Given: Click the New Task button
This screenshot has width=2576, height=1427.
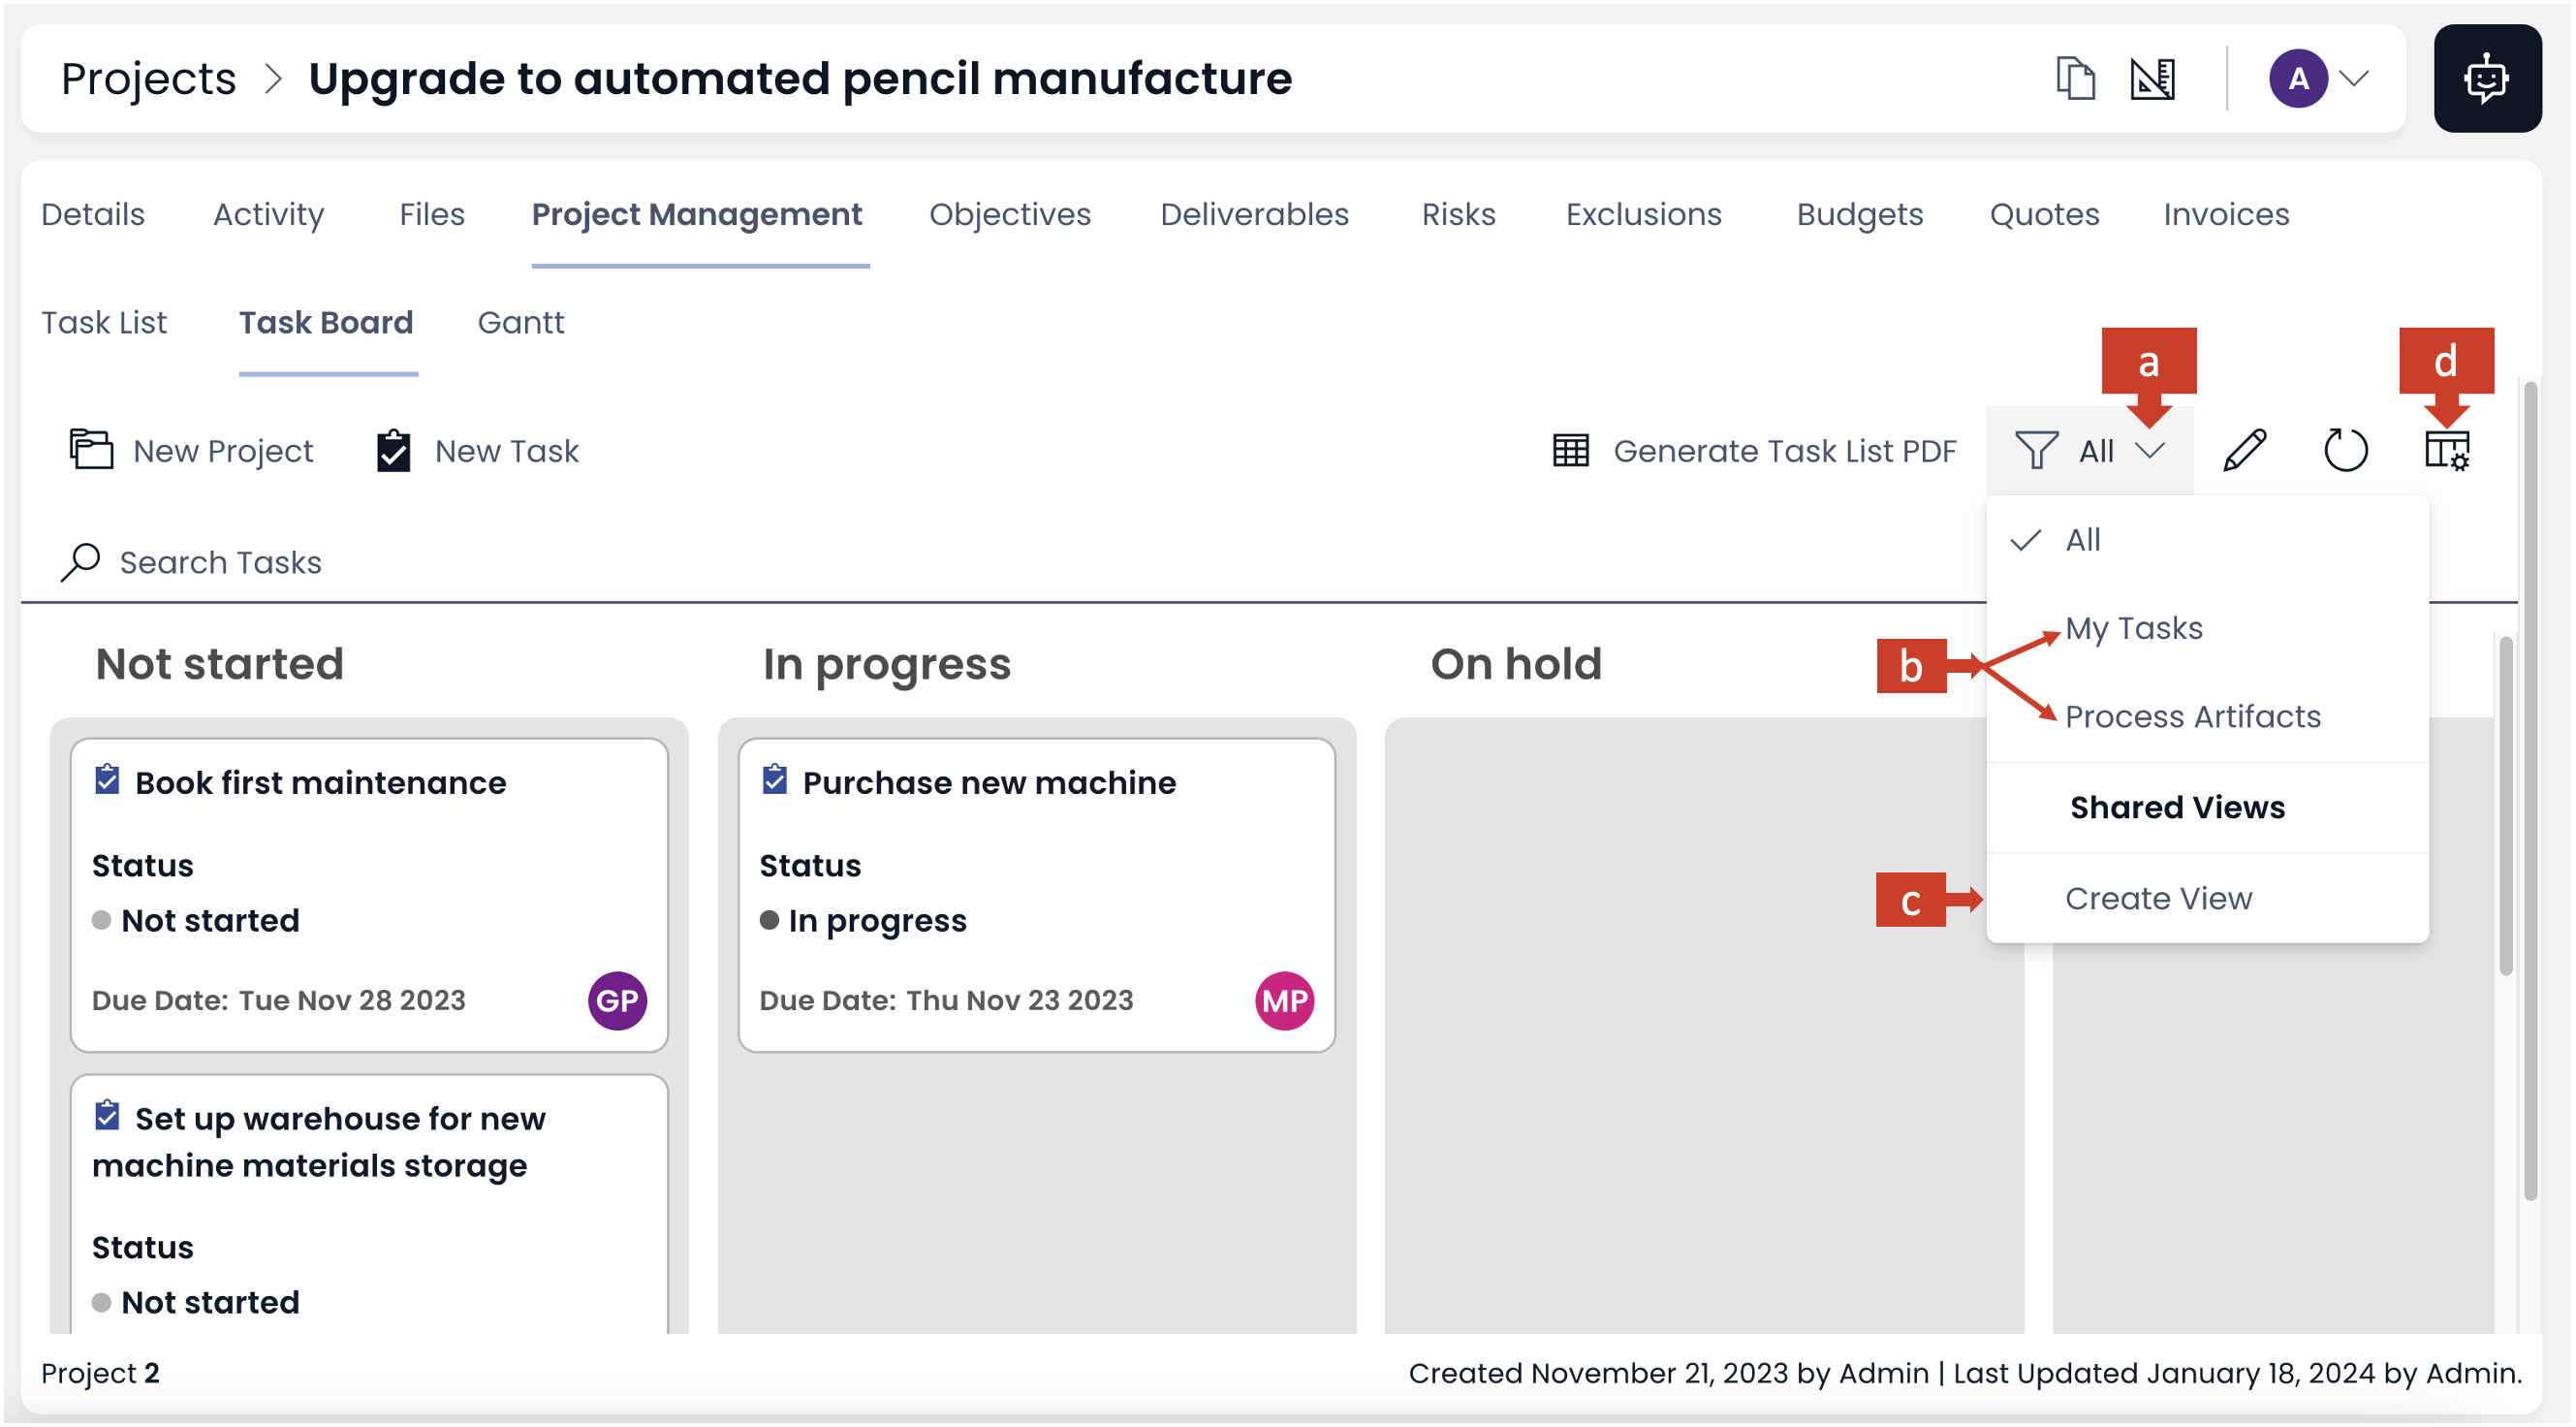Looking at the screenshot, I should [x=477, y=451].
